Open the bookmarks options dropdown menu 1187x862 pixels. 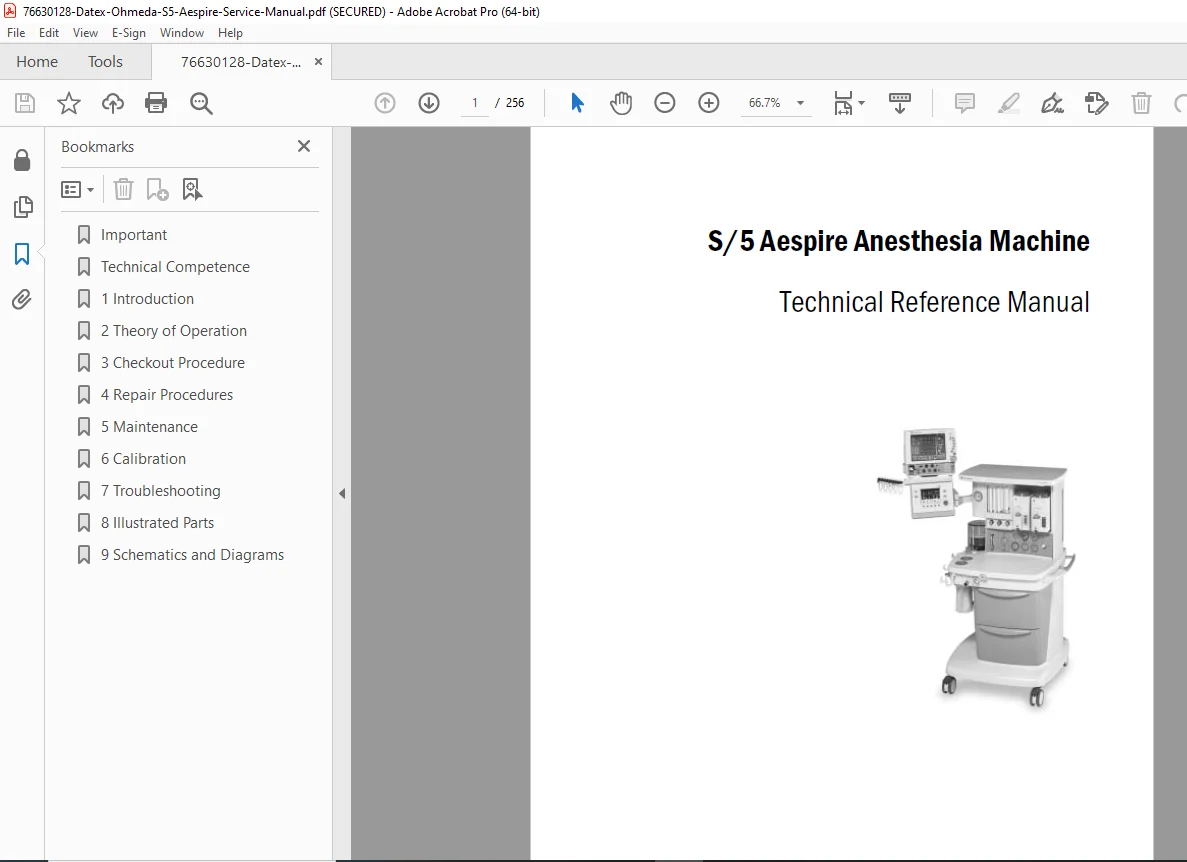tap(77, 189)
